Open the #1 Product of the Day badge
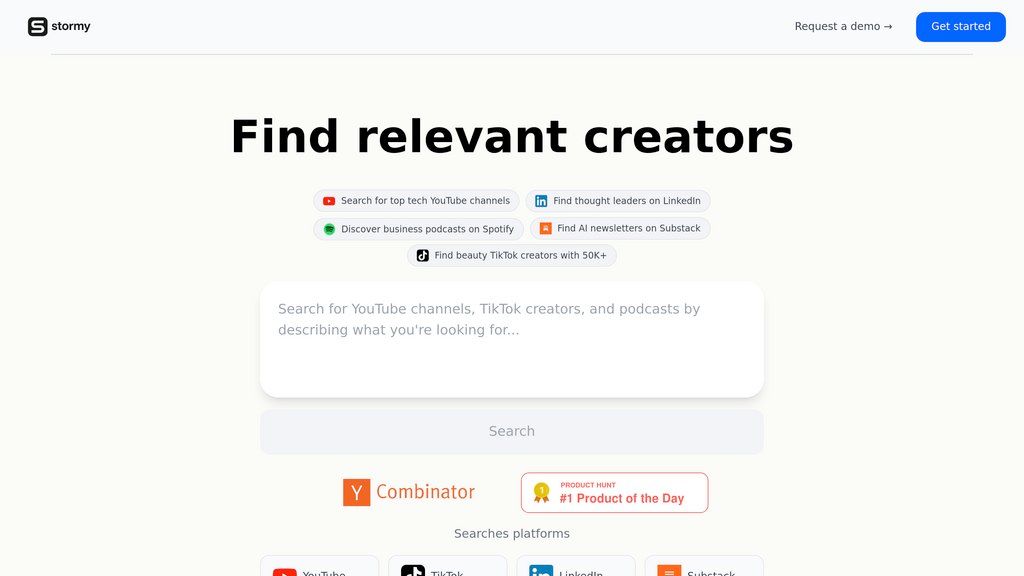 tap(615, 492)
